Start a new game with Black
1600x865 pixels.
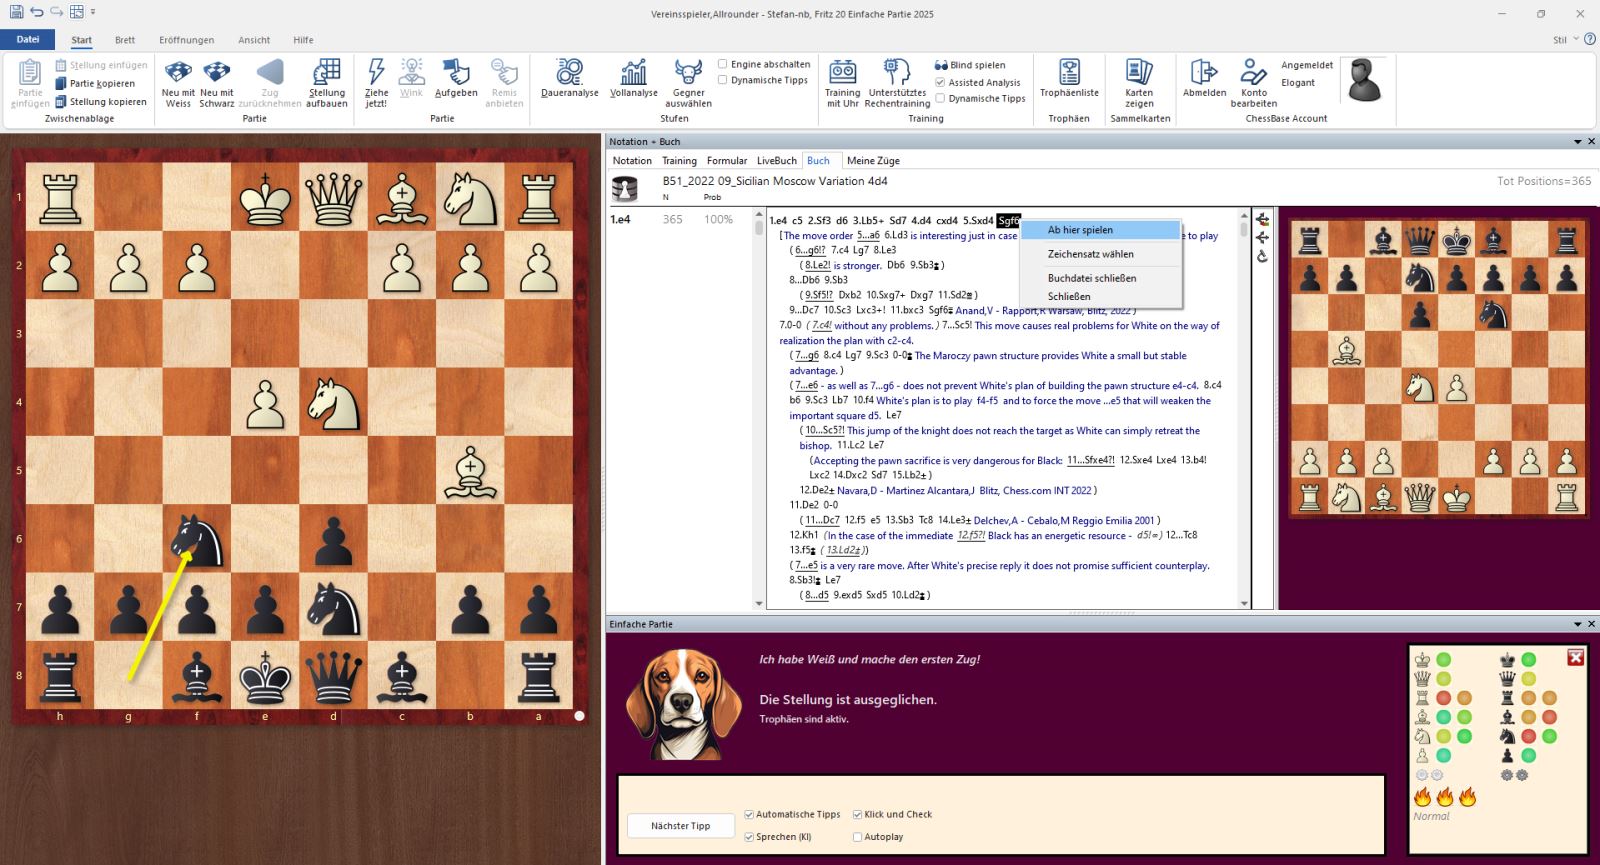(x=216, y=82)
